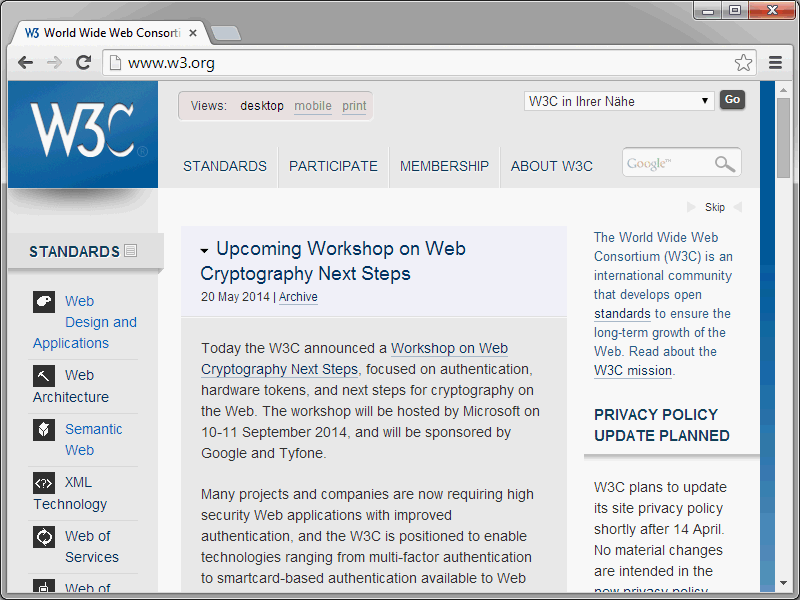Screen dimensions: 800x600
Task: Open the Semantic Web link
Action: point(93,440)
